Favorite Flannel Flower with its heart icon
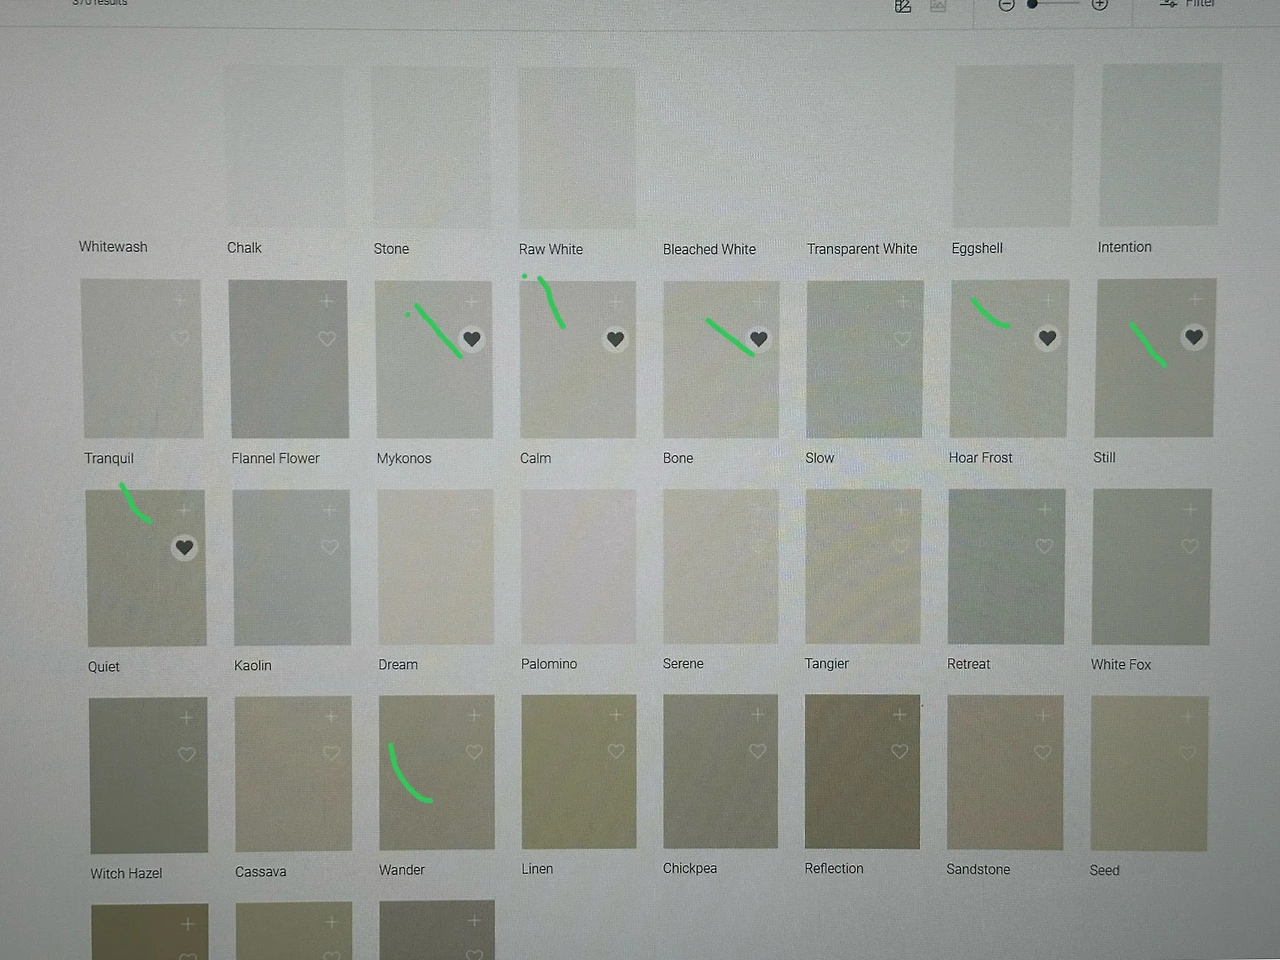This screenshot has width=1280, height=960. [x=327, y=339]
